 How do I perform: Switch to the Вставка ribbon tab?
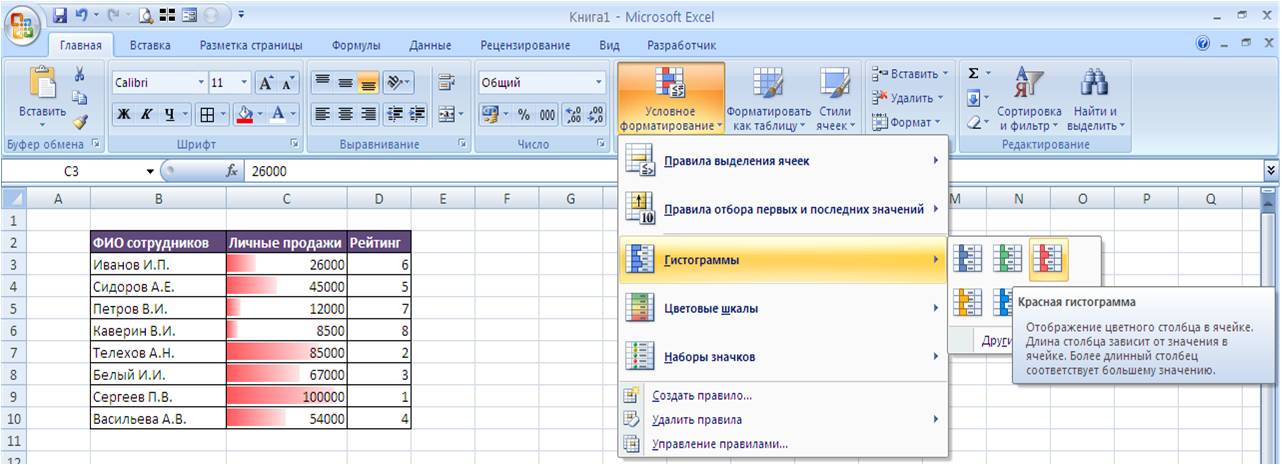[150, 45]
